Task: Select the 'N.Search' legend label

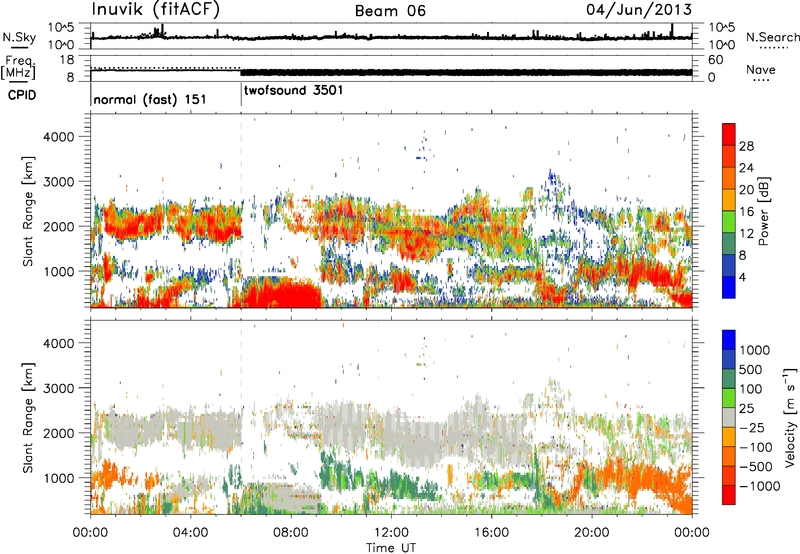Action: (x=773, y=37)
